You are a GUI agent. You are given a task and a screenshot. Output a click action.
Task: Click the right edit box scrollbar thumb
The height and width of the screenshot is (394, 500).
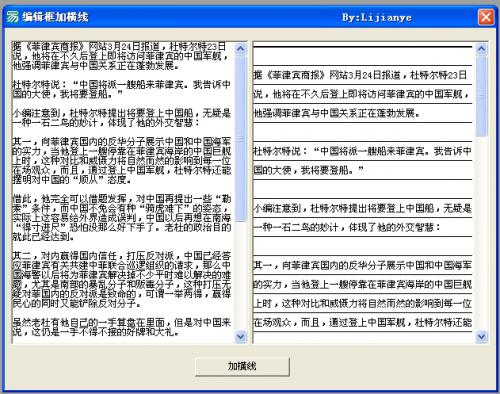point(481,96)
